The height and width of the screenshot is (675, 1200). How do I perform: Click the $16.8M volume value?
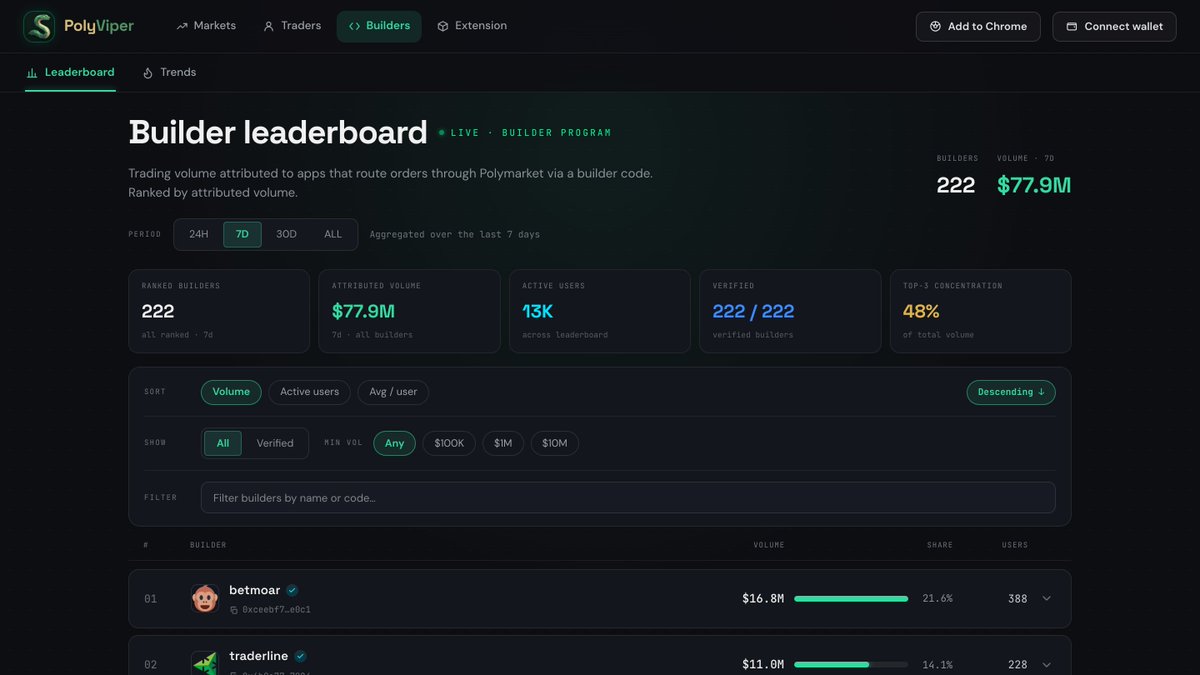pos(763,599)
